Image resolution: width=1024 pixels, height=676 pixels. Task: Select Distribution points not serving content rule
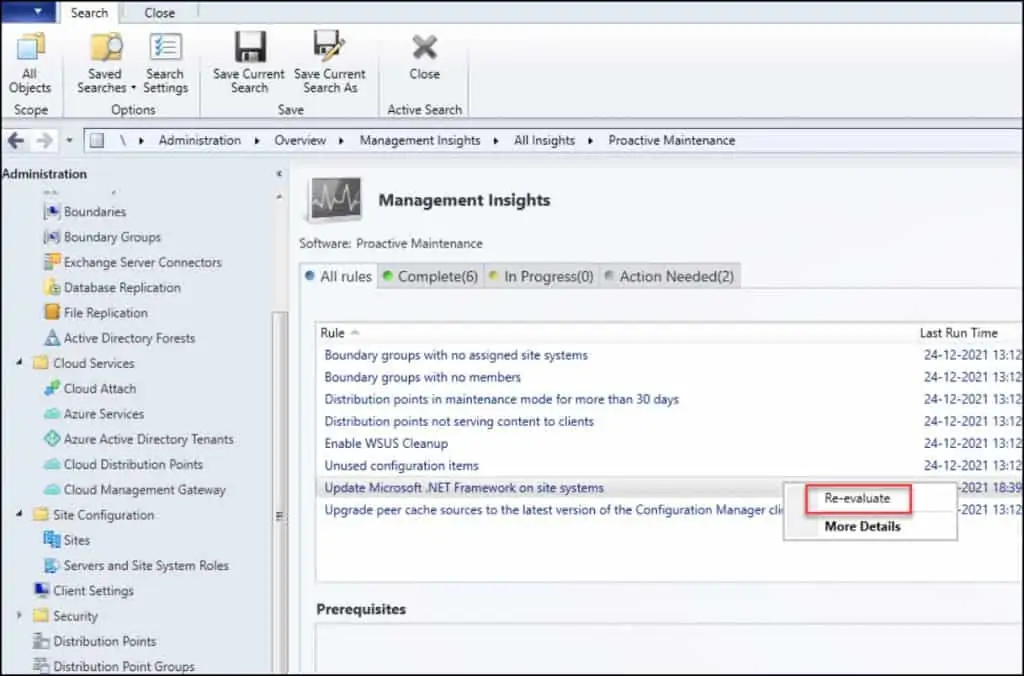[459, 421]
